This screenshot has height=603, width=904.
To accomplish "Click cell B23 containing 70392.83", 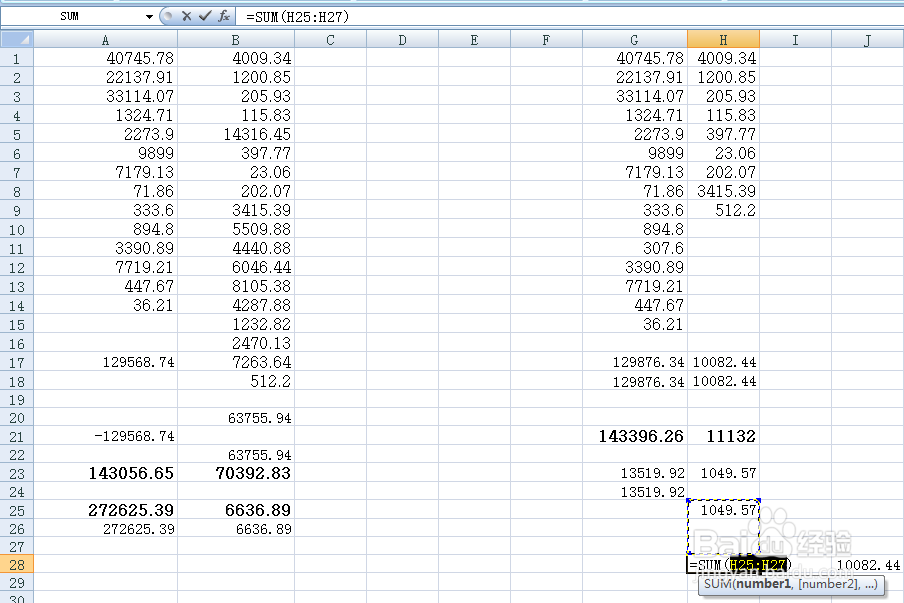I will (236, 473).
